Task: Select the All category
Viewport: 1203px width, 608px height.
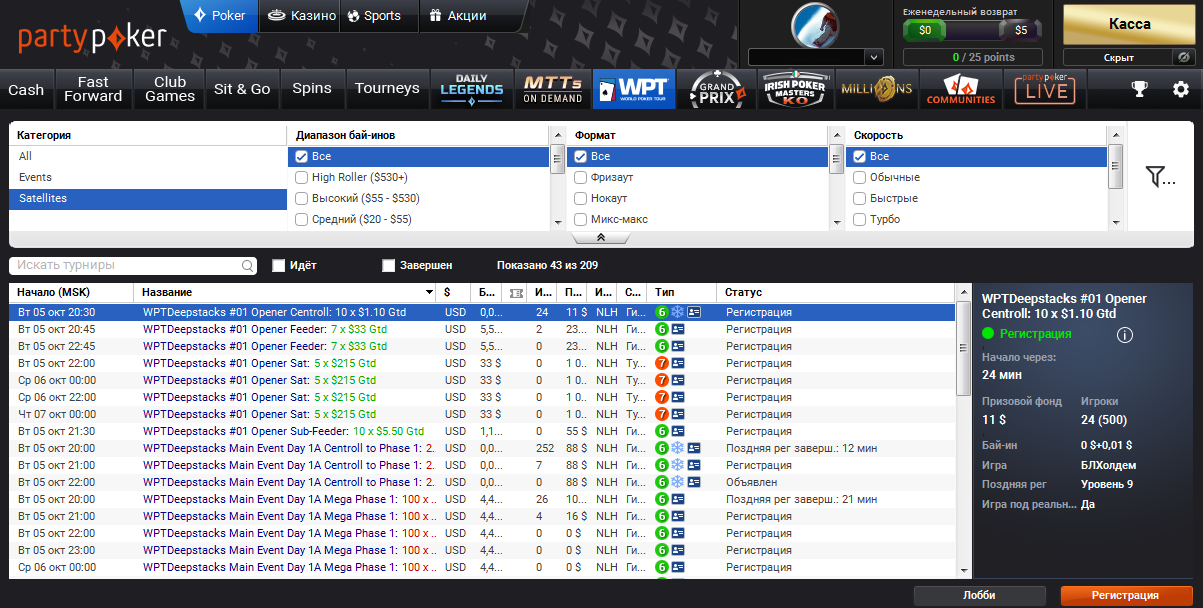Action: (148, 157)
